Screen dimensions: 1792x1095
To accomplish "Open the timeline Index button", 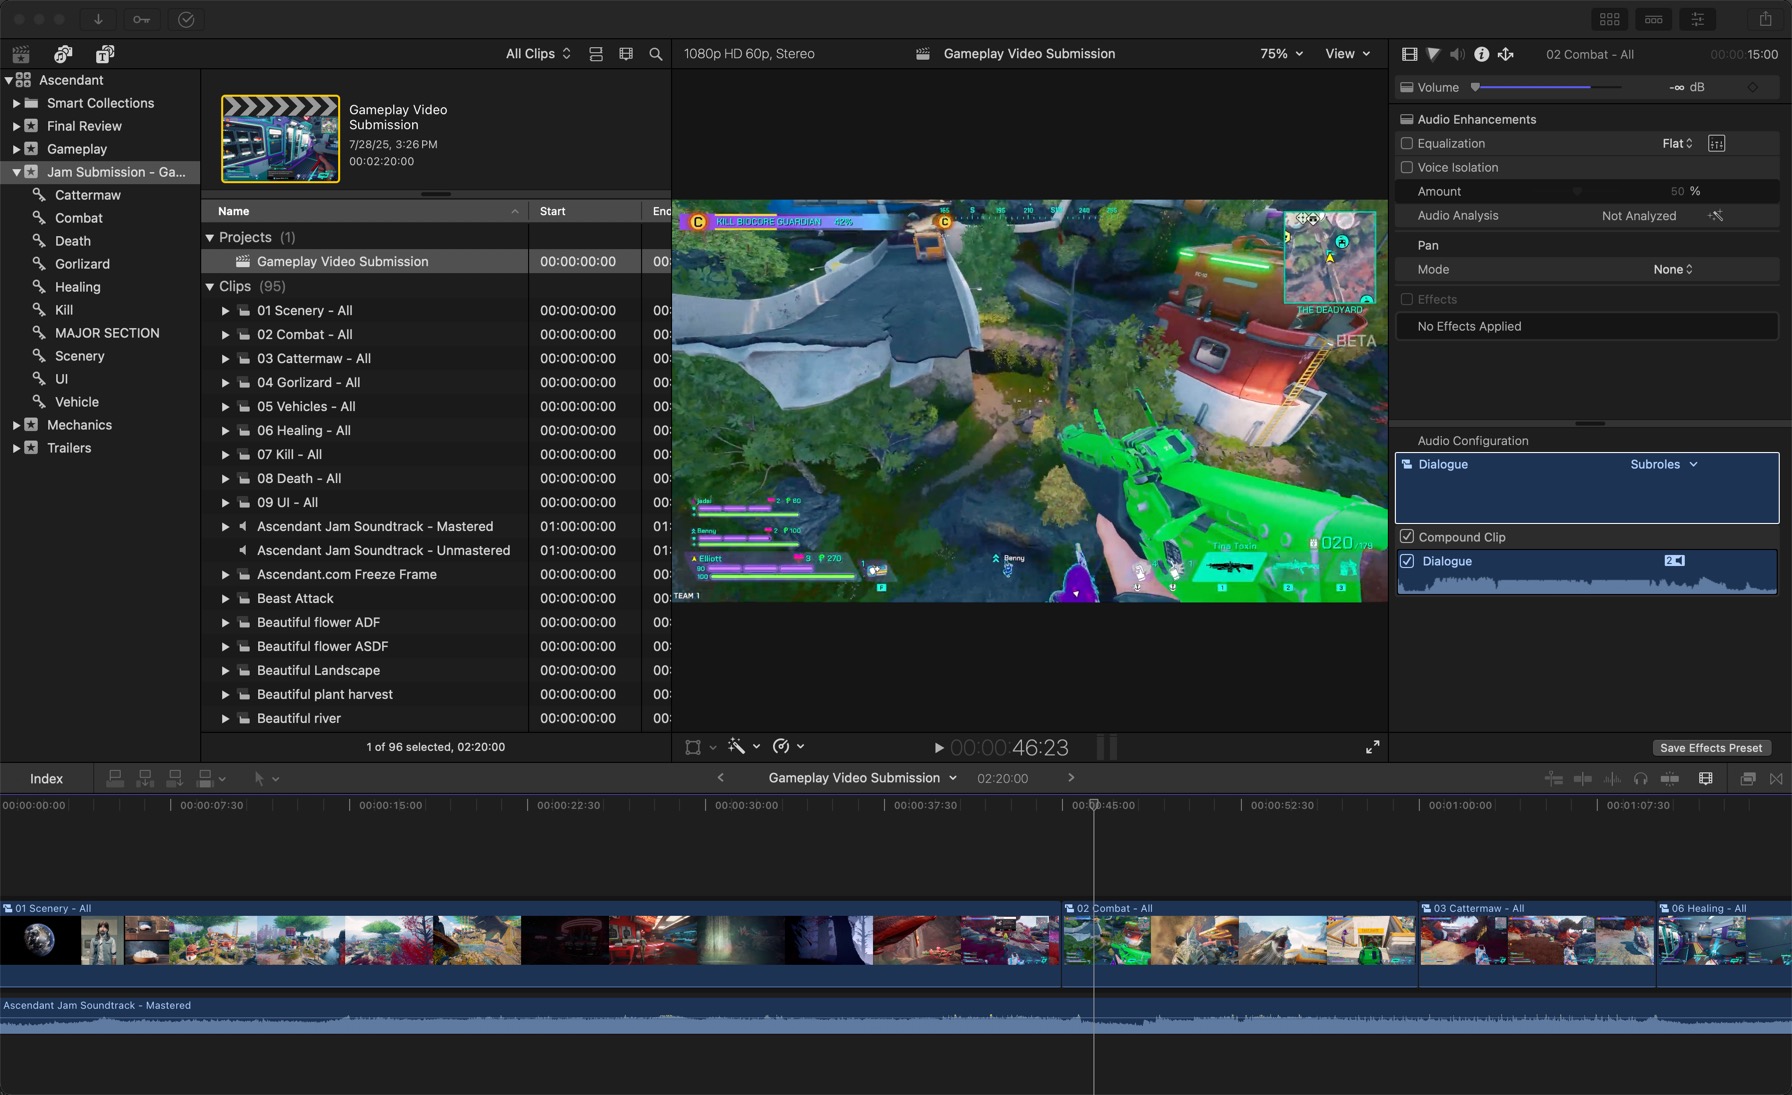I will pos(46,778).
